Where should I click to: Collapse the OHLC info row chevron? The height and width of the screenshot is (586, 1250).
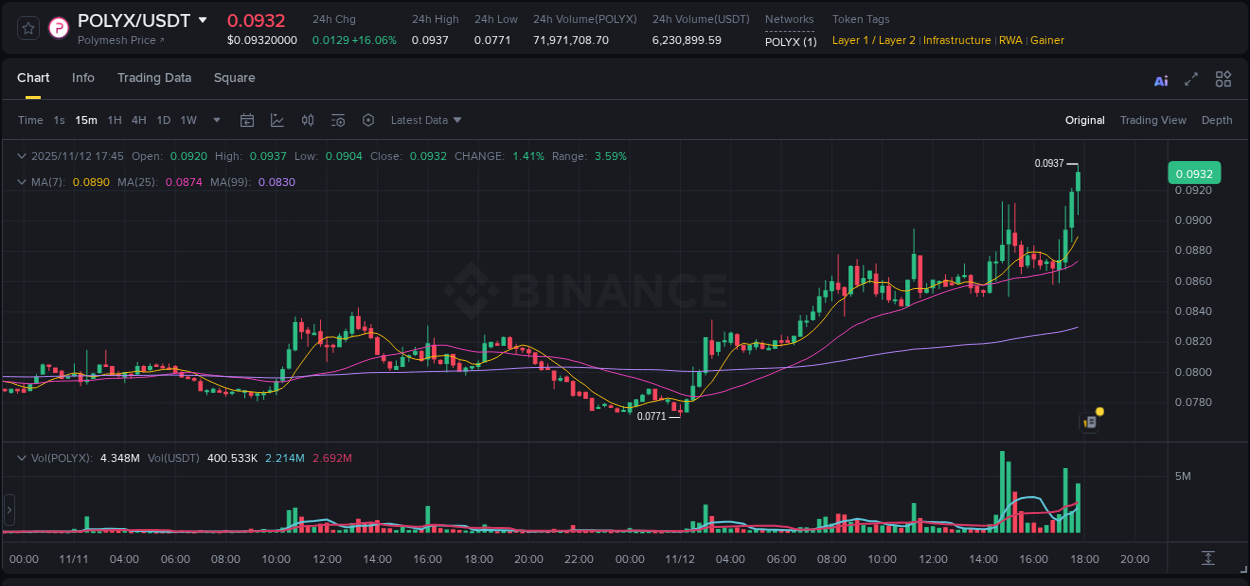(x=21, y=156)
